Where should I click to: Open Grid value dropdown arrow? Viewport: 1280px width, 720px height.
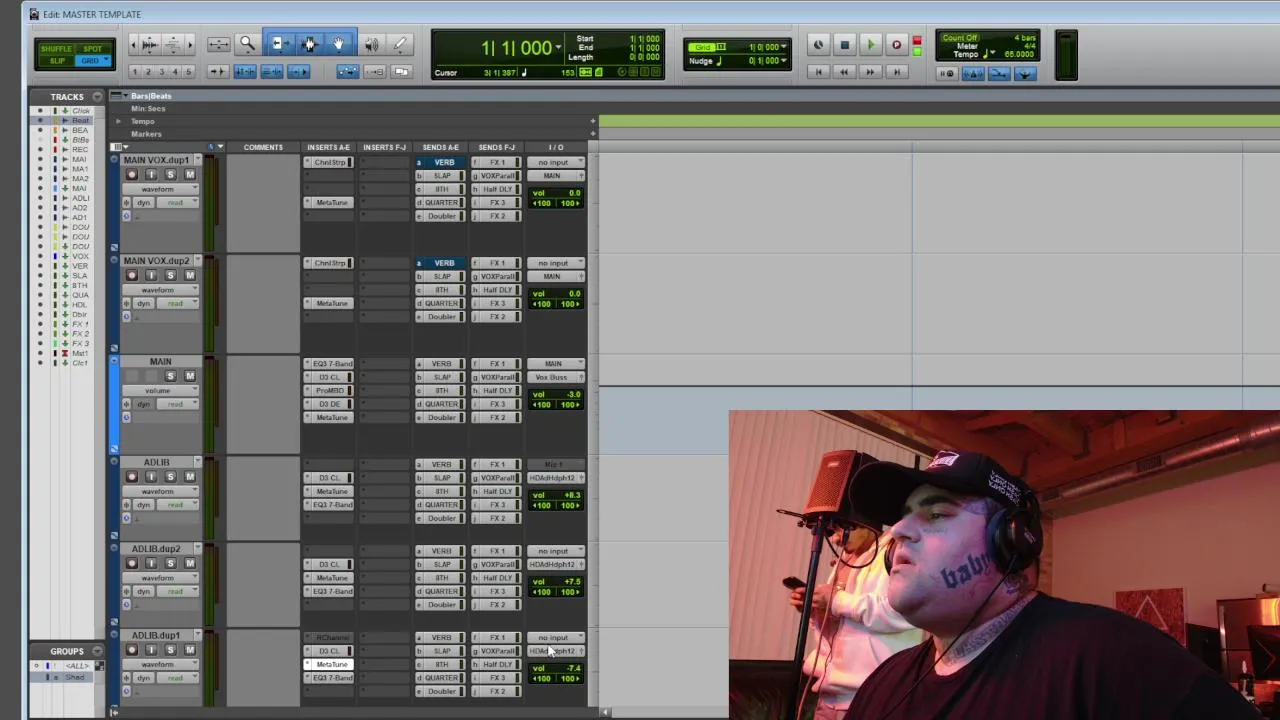[783, 47]
